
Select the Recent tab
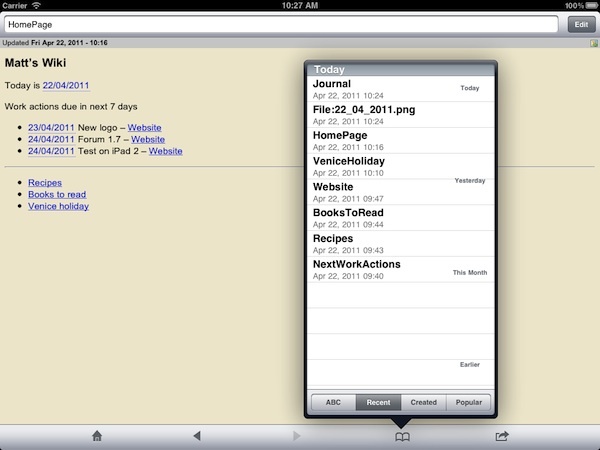point(378,403)
